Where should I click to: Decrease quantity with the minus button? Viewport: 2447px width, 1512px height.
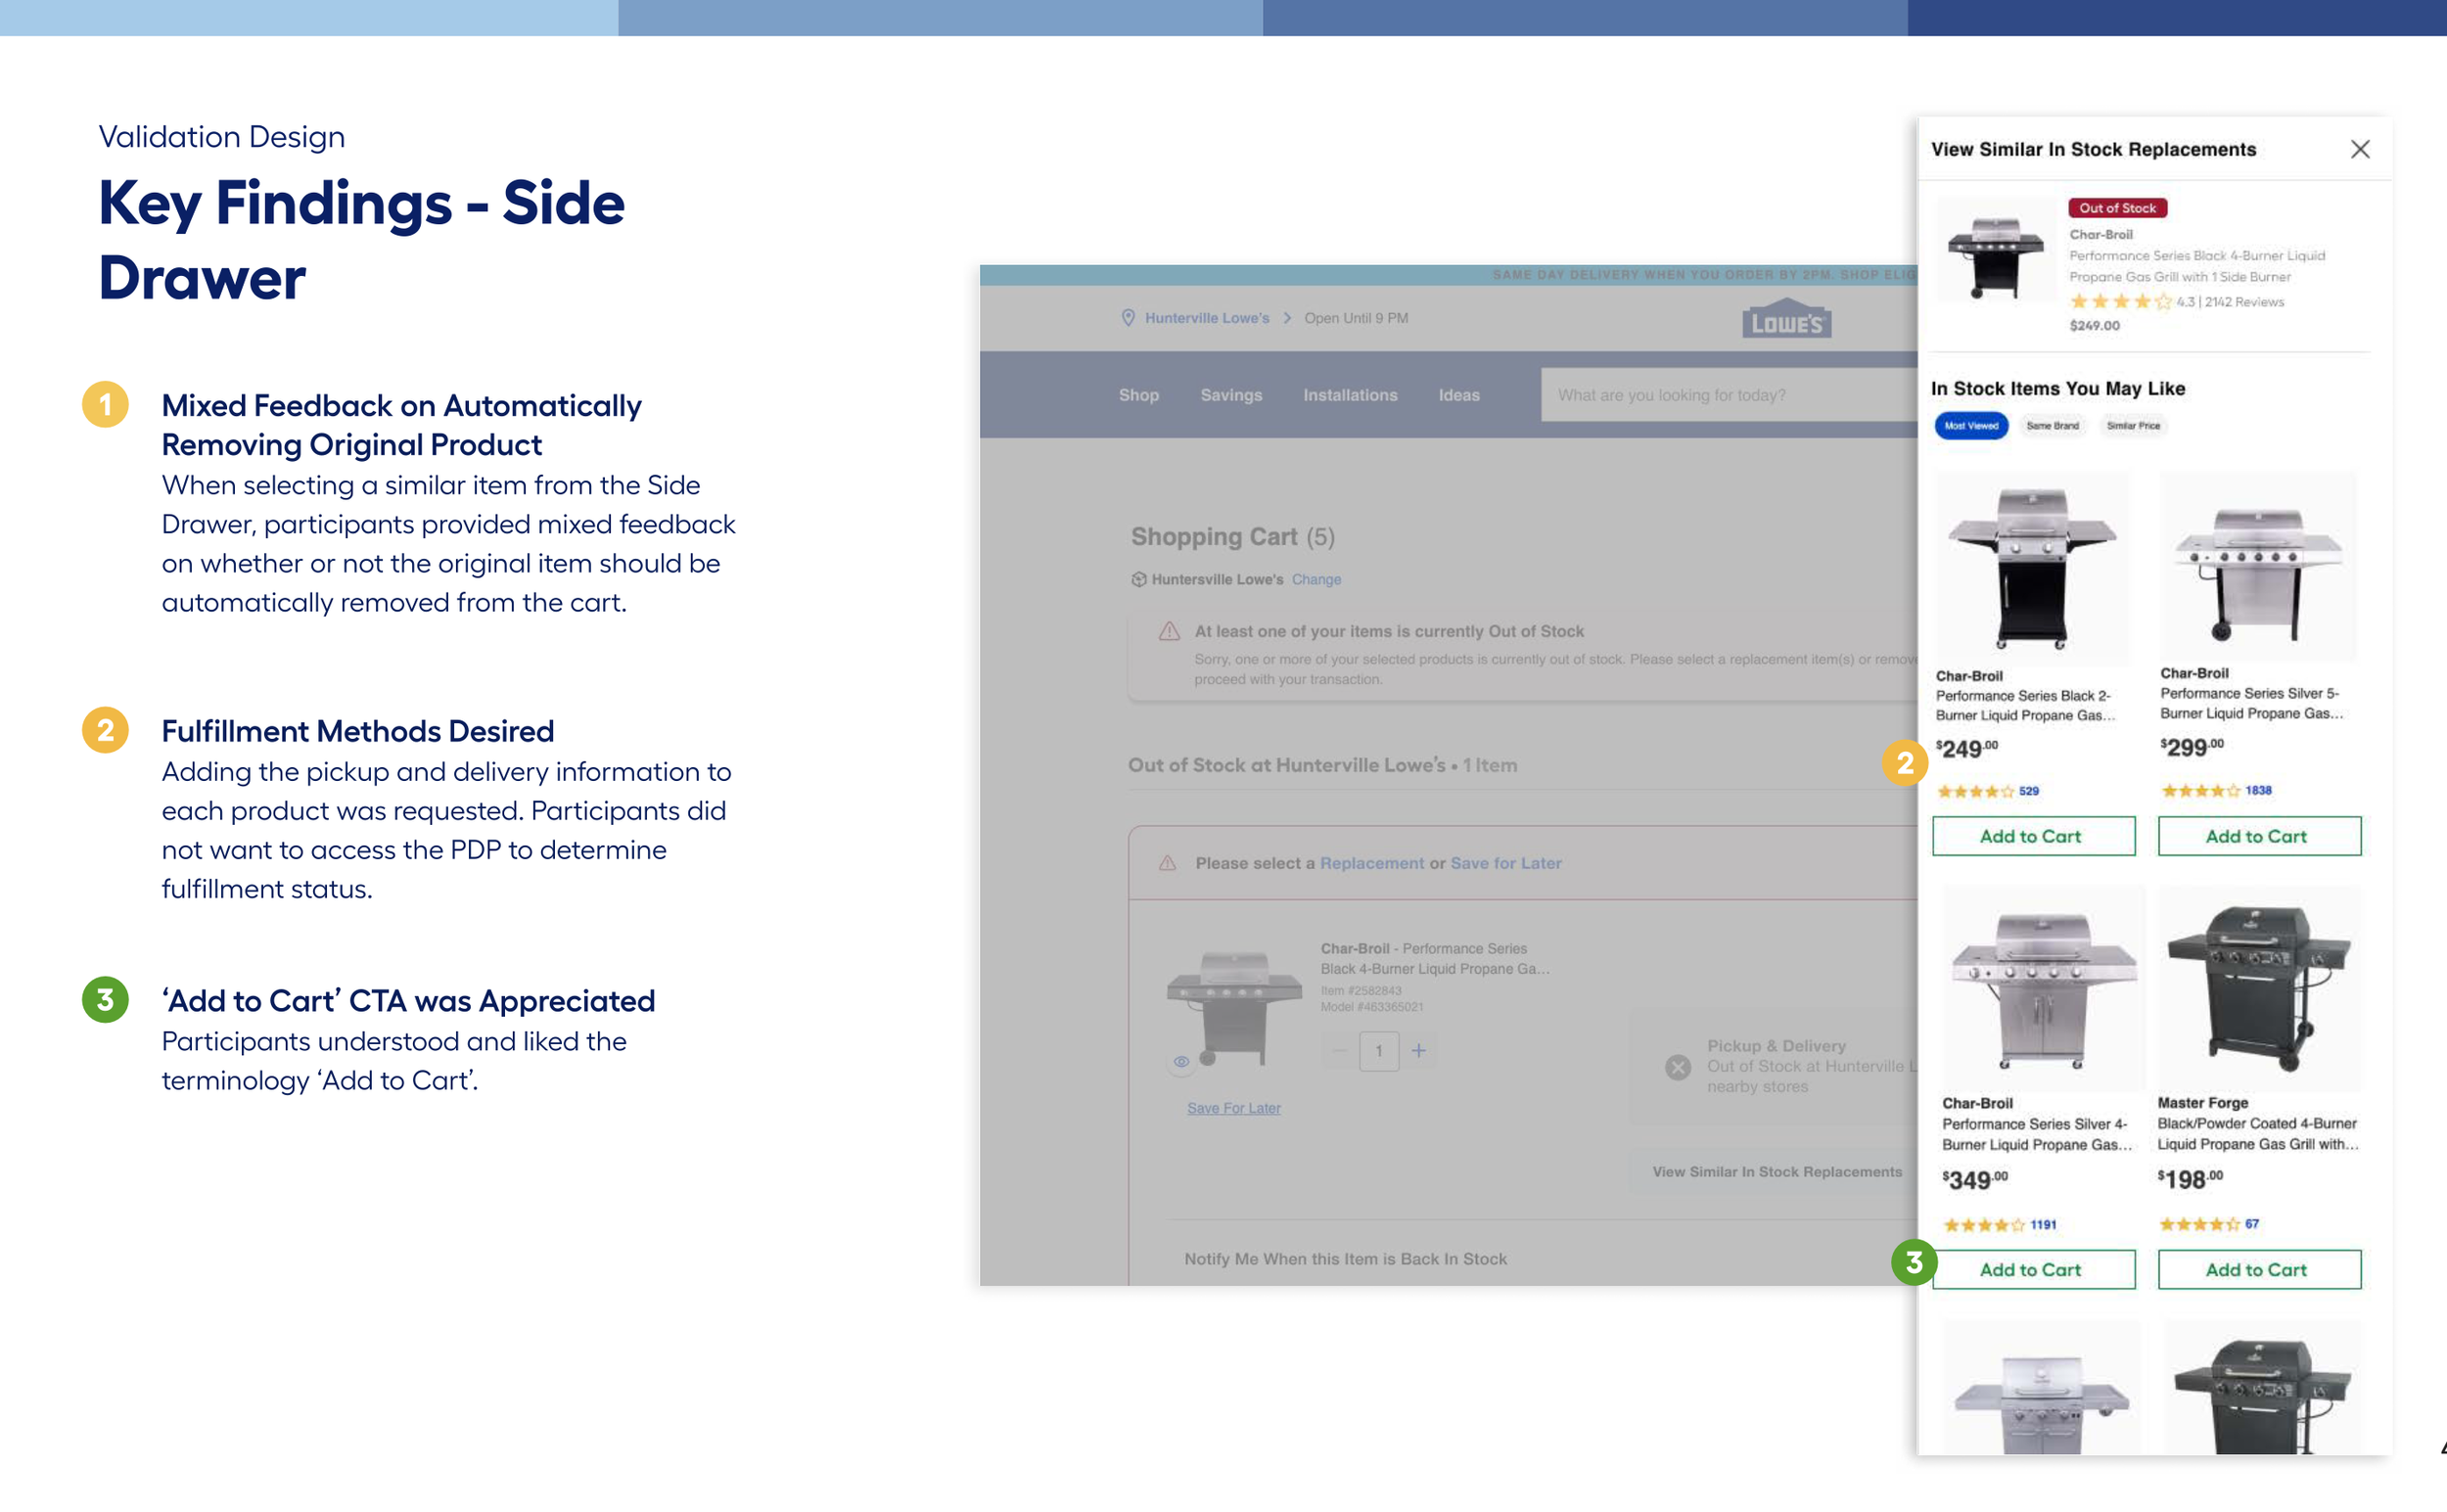pyautogui.click(x=1340, y=1050)
